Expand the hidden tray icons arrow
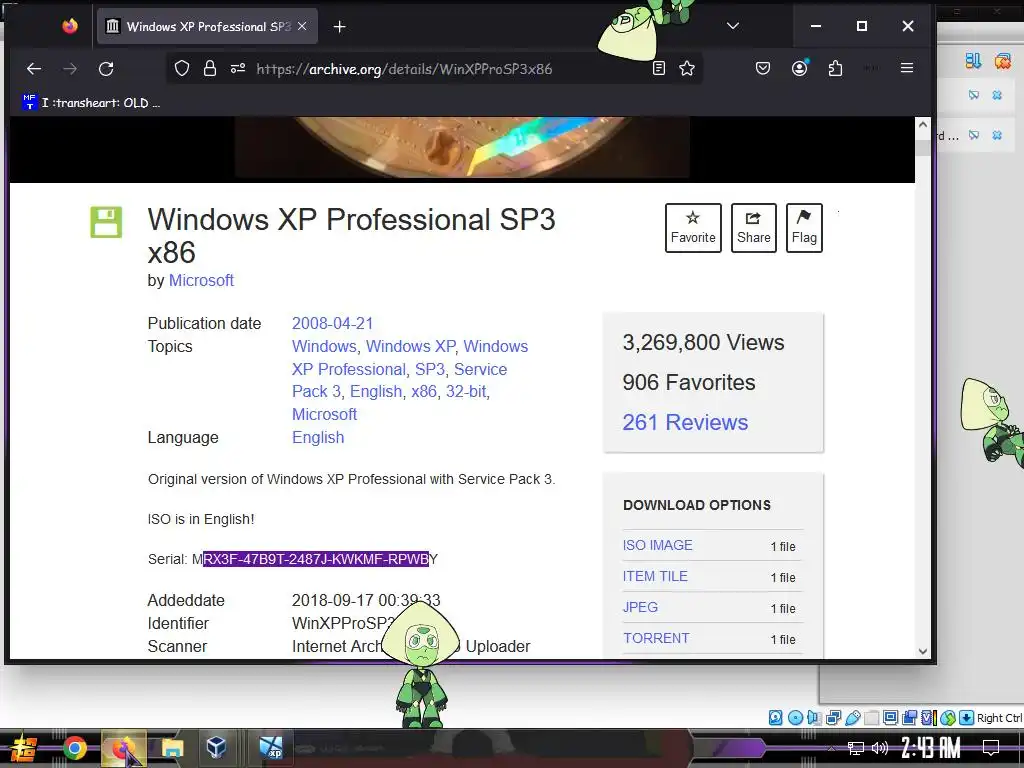The width and height of the screenshot is (1024, 768). (831, 748)
